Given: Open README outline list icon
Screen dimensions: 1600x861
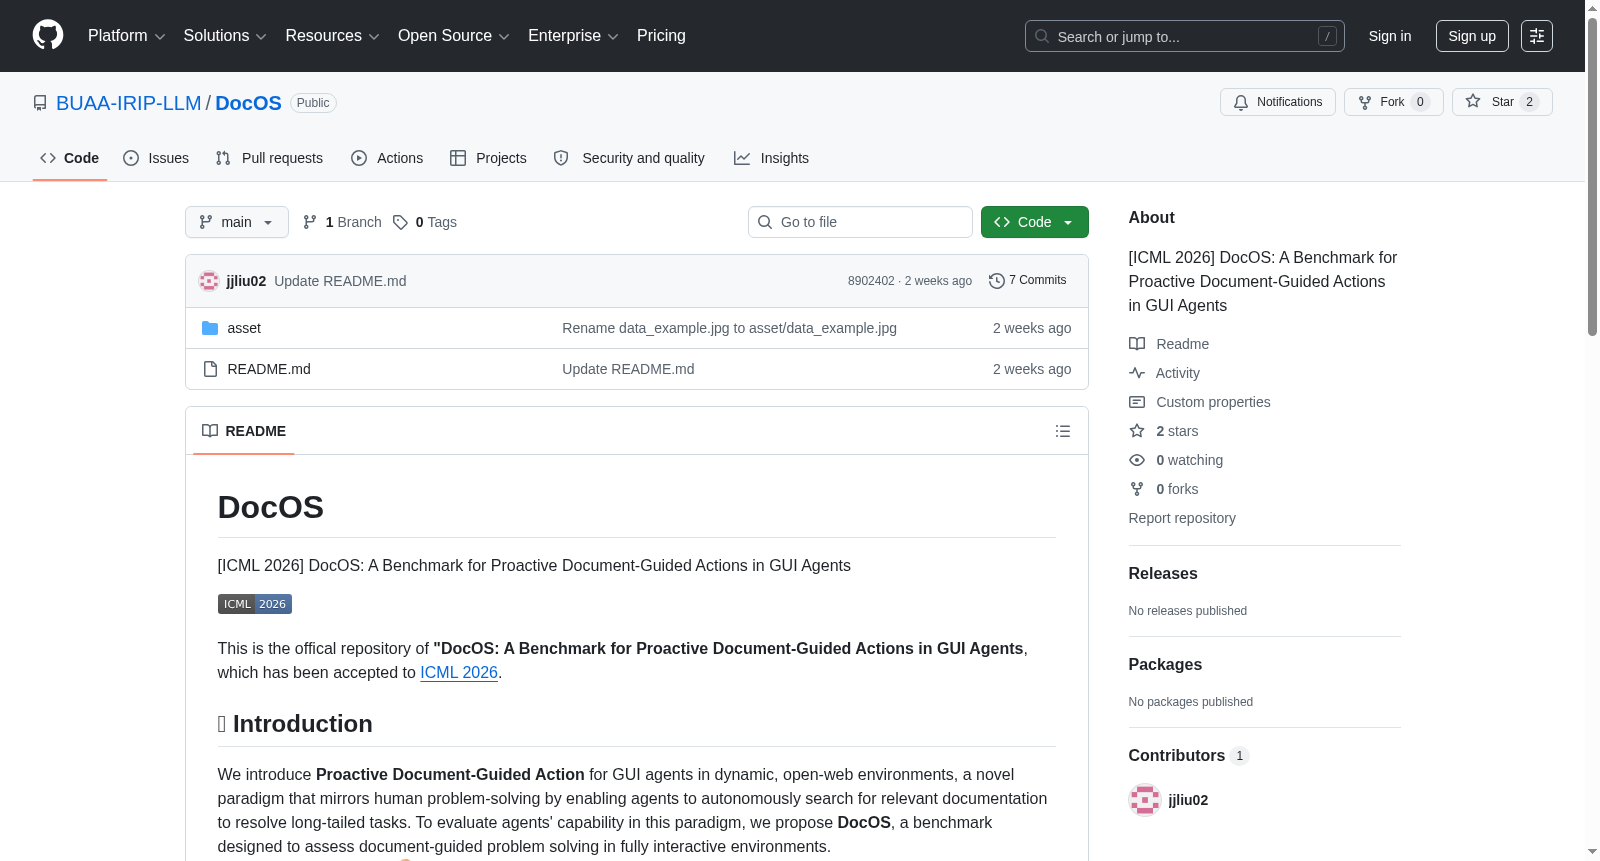Looking at the screenshot, I should click(x=1063, y=431).
